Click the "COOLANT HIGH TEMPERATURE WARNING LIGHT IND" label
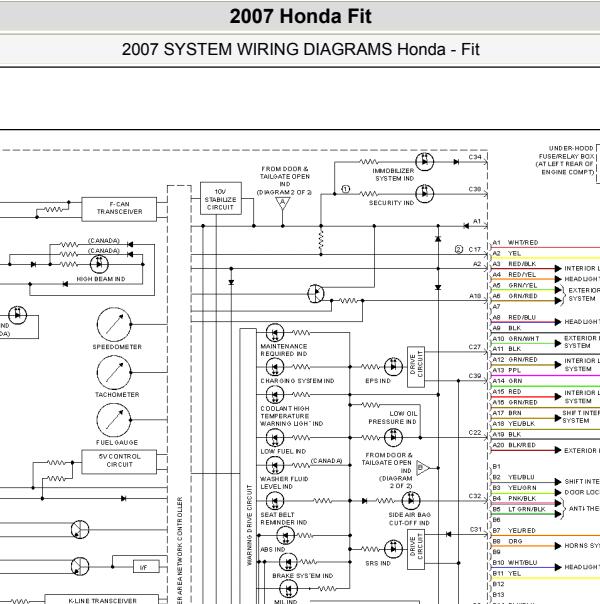The width and height of the screenshot is (600, 604). point(292,416)
